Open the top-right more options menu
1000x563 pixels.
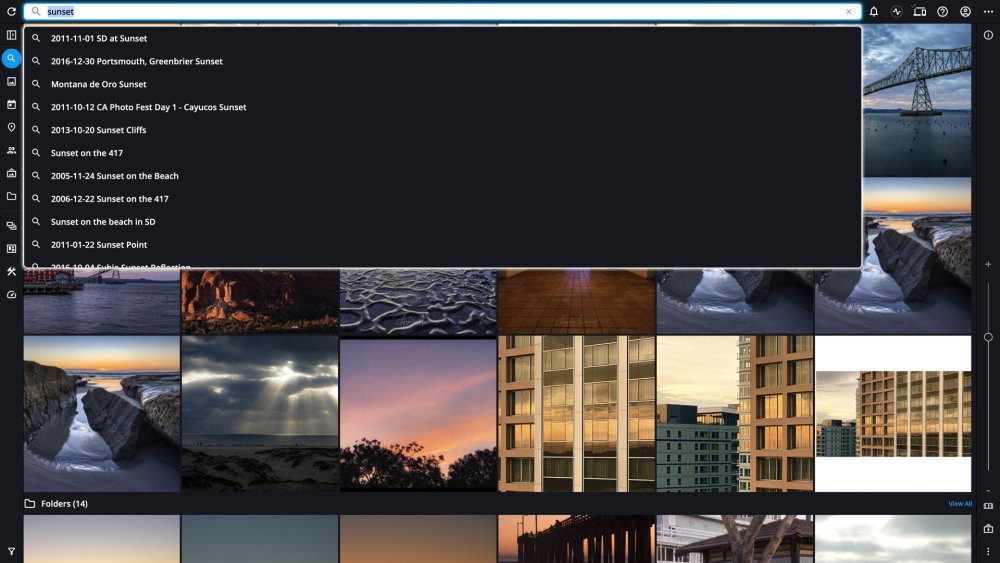point(989,11)
